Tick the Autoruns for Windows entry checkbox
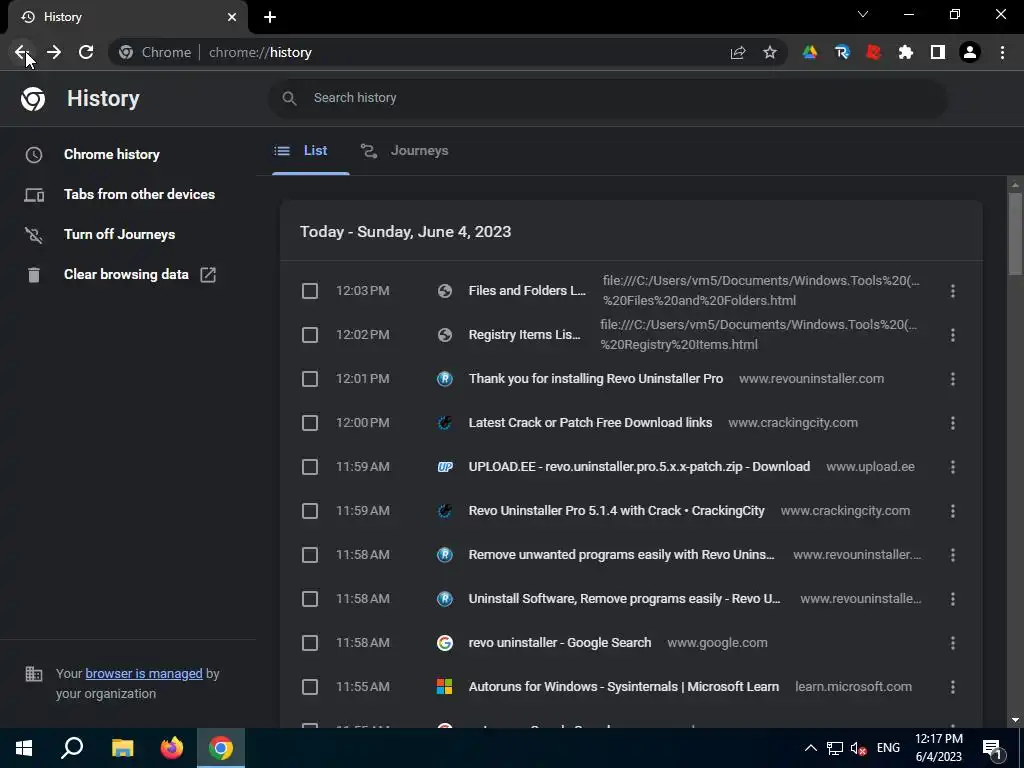This screenshot has width=1024, height=768. (x=310, y=687)
